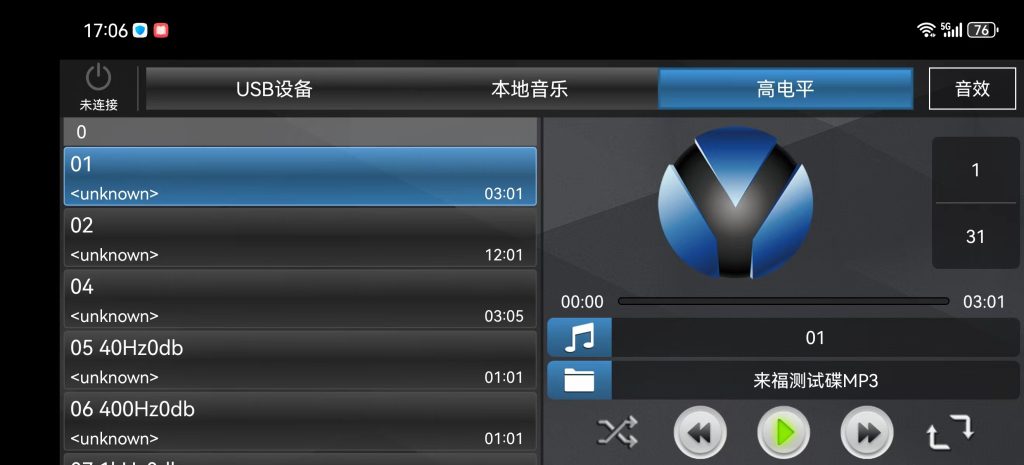Image resolution: width=1024 pixels, height=465 pixels.
Task: Play track 02 lasting 12:01
Action: (x=300, y=238)
